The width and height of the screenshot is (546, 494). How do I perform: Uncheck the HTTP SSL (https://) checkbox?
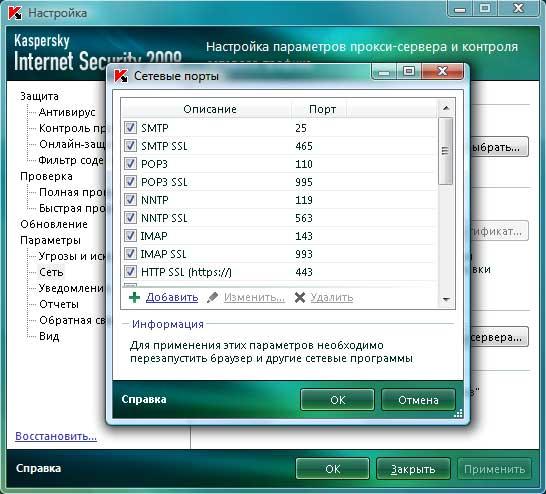tap(130, 272)
